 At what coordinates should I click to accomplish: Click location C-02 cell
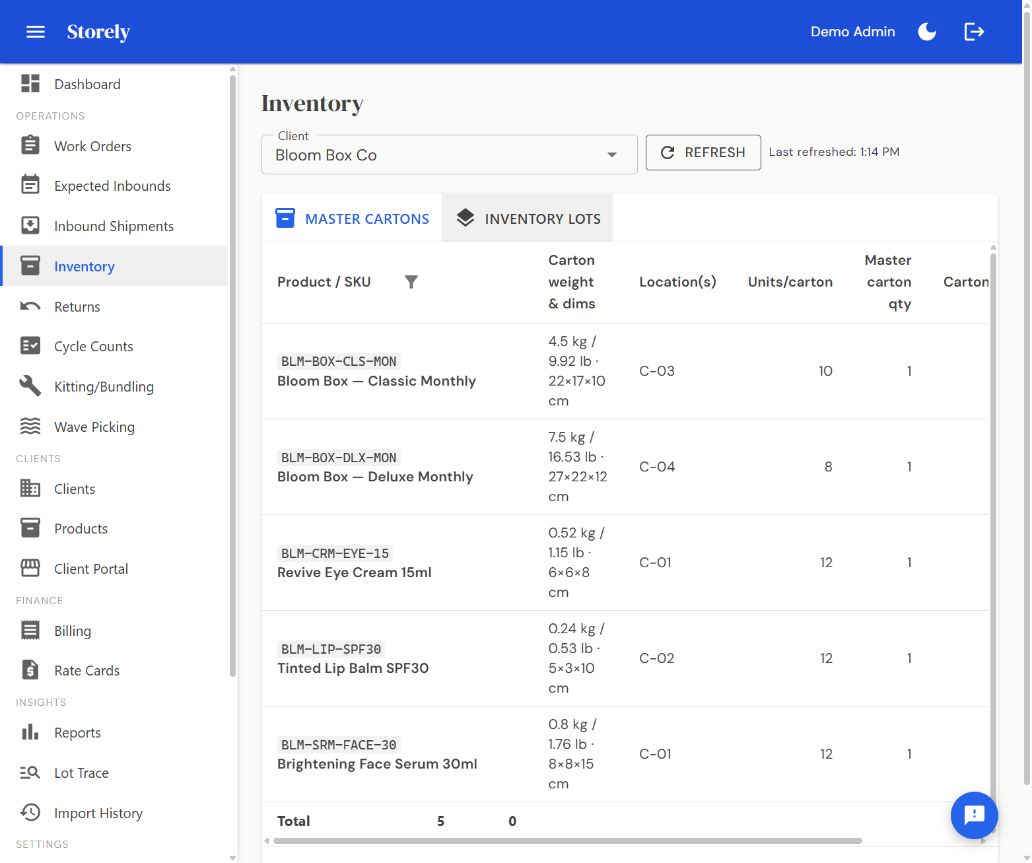(x=657, y=658)
